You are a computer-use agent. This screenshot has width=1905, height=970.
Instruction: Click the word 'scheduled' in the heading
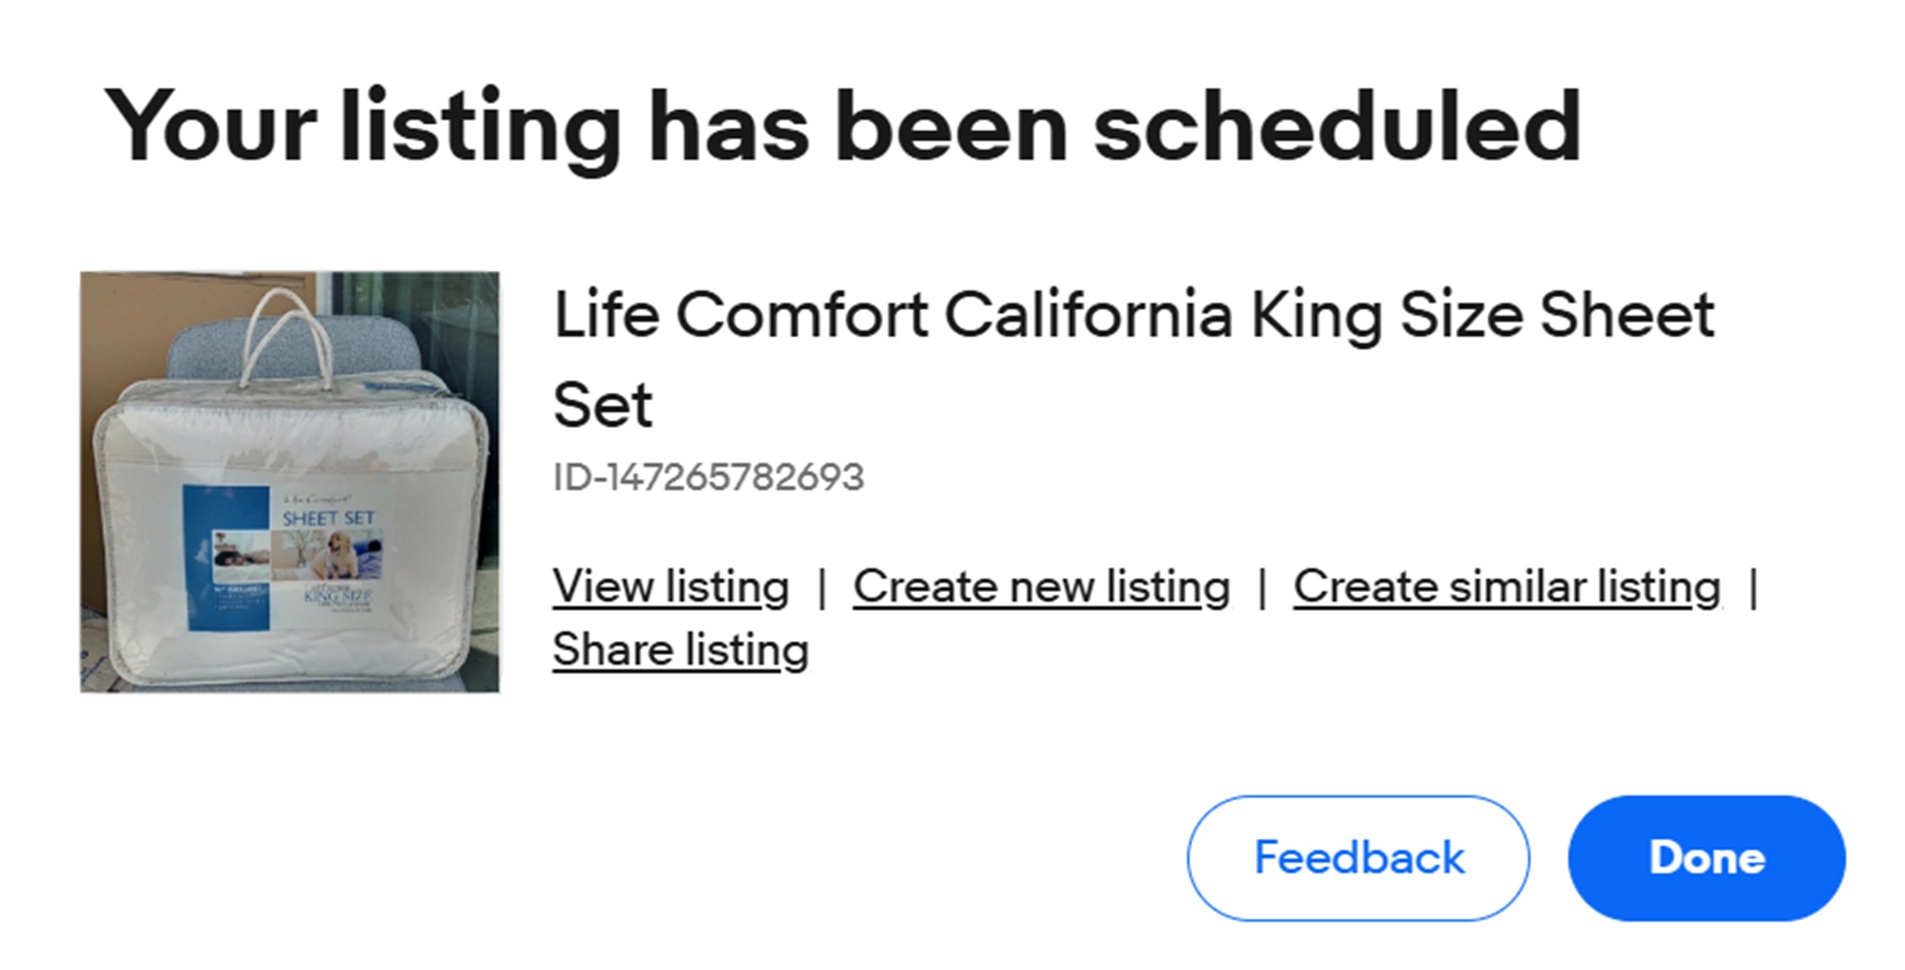coord(1337,127)
